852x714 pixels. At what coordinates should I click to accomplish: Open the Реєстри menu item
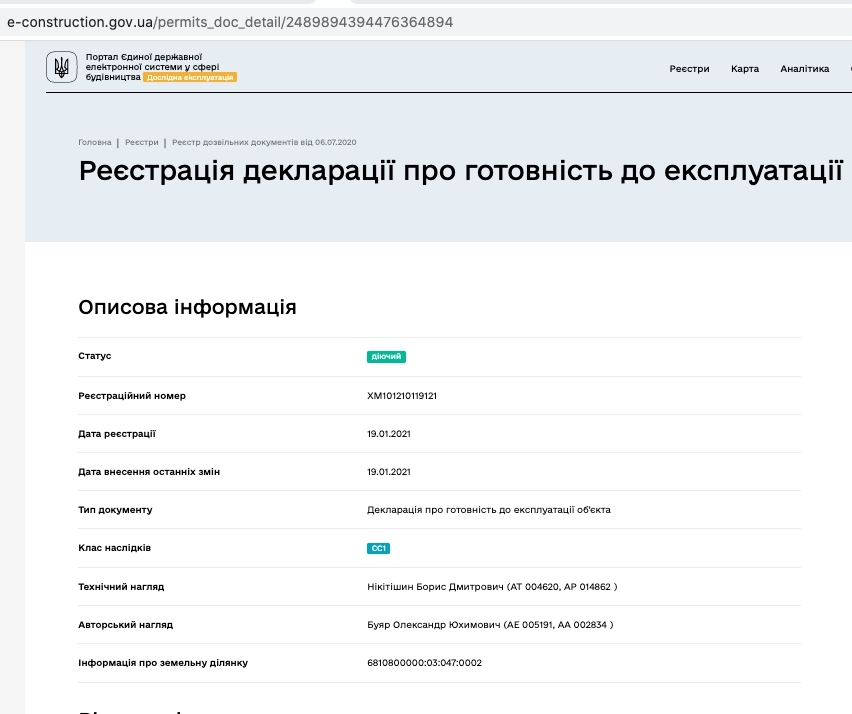coord(689,68)
